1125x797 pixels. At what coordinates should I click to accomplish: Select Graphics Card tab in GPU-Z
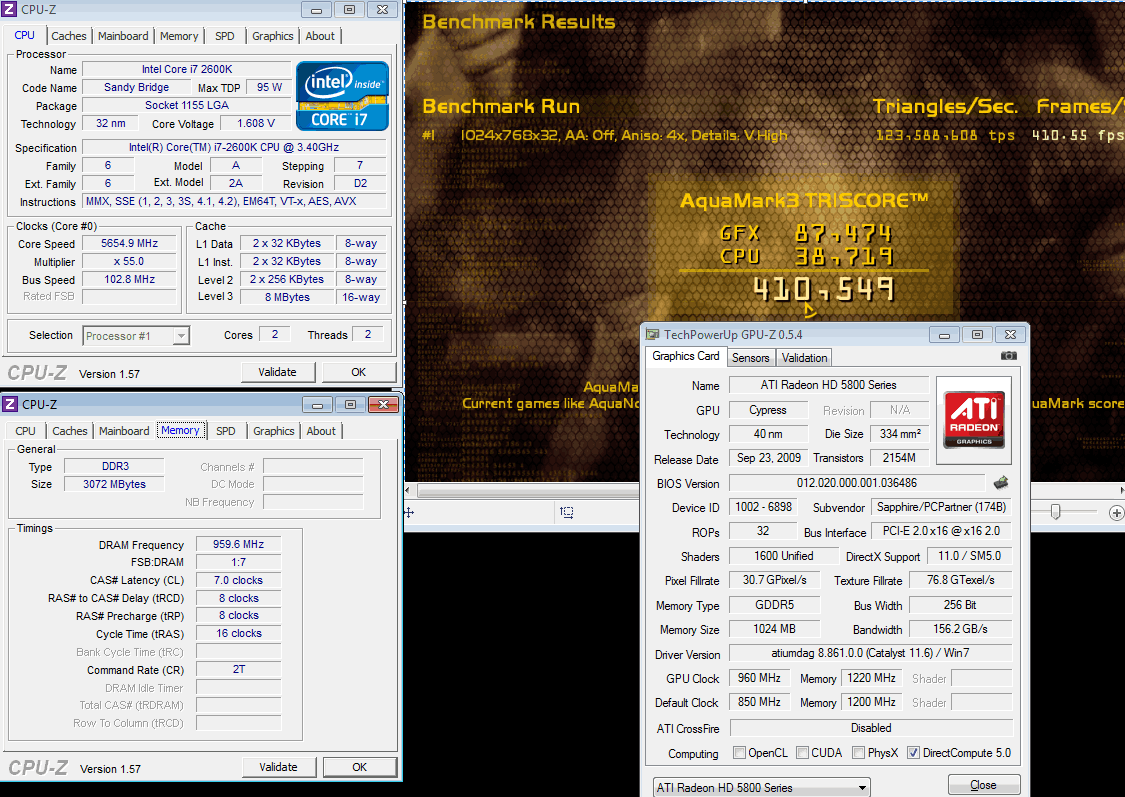pyautogui.click(x=686, y=356)
